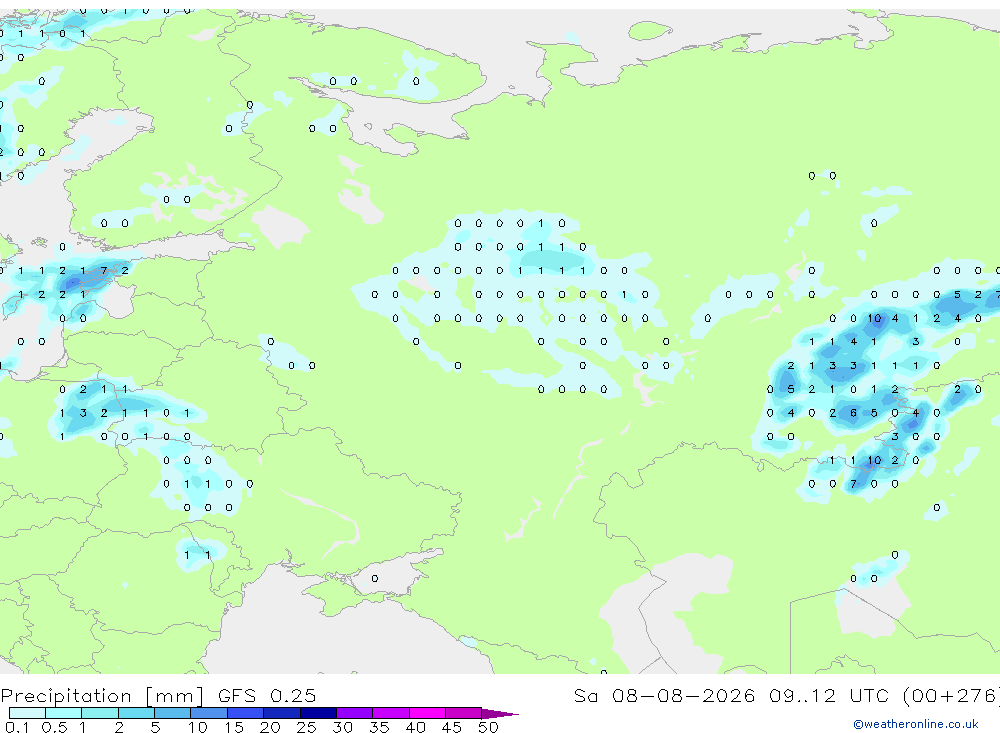1000x733 pixels.
Task: Click the legend label '0.5'
Action: [54, 727]
